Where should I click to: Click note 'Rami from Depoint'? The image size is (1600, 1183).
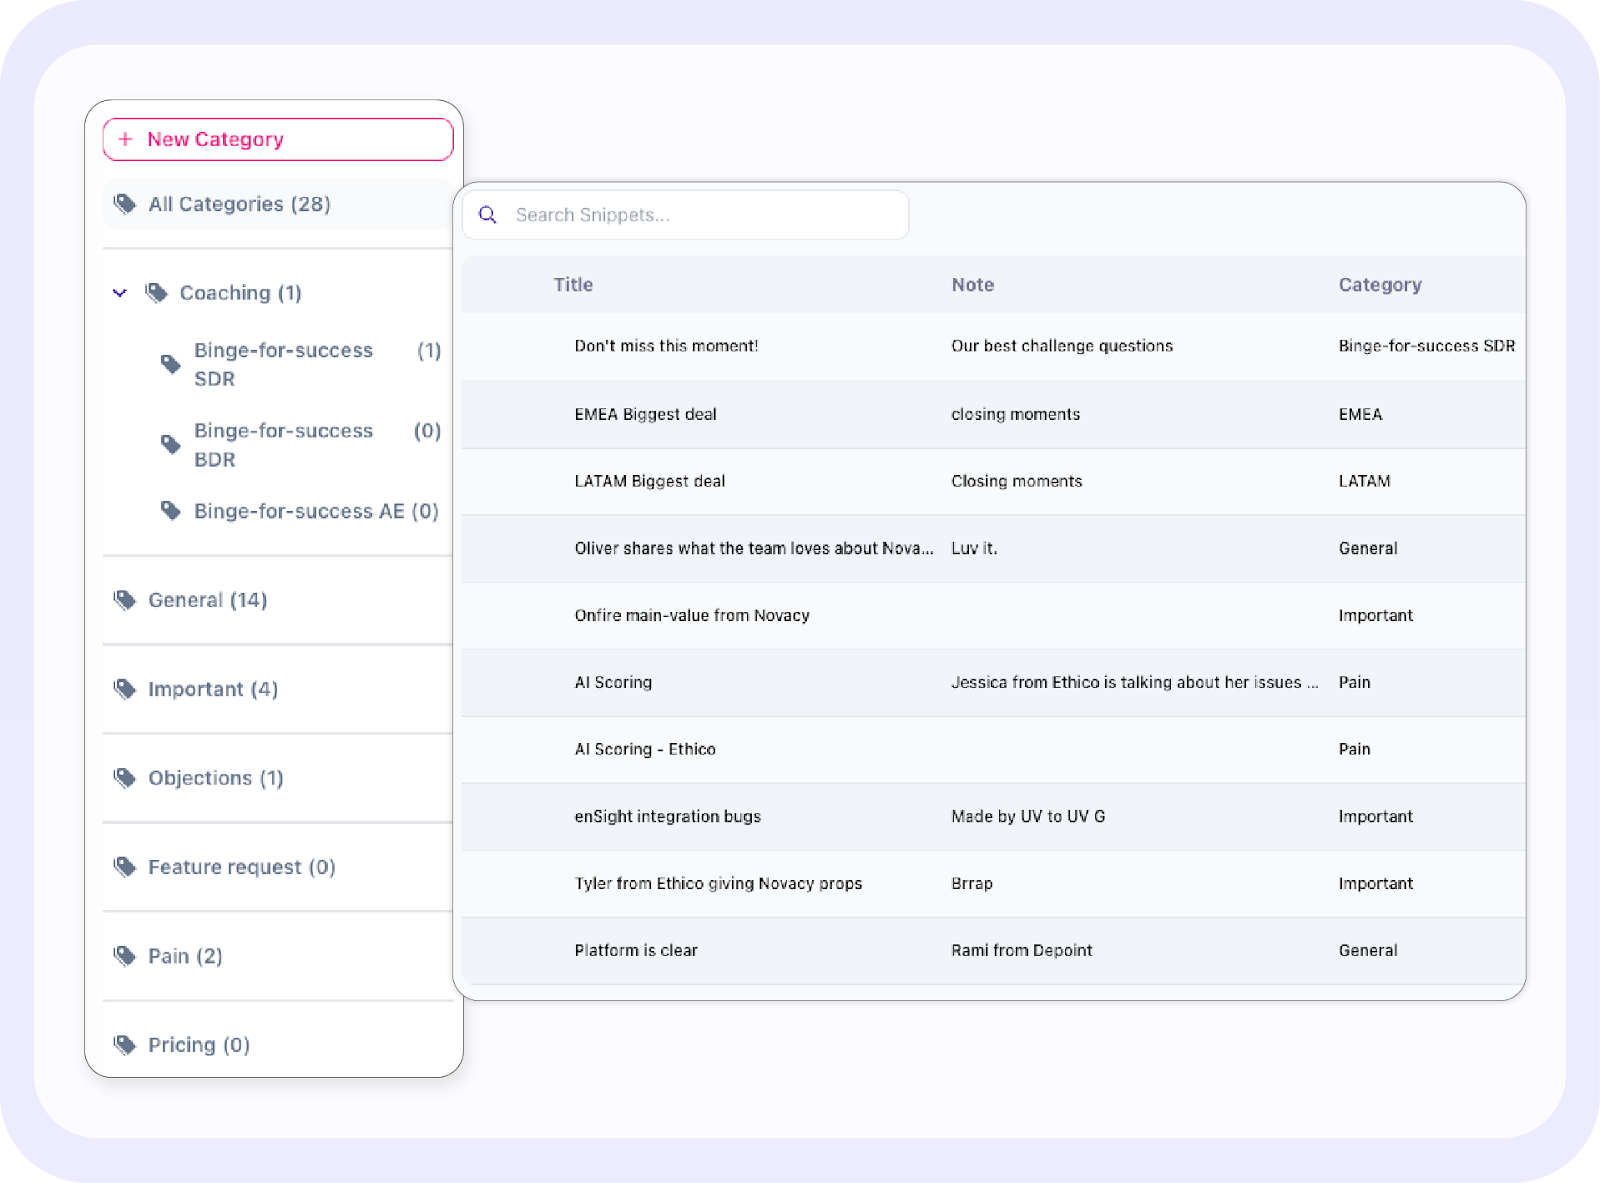coord(1021,950)
